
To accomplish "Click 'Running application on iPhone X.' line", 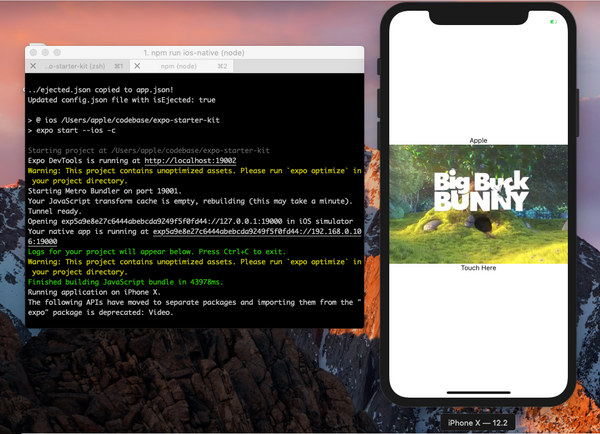I will tap(94, 292).
